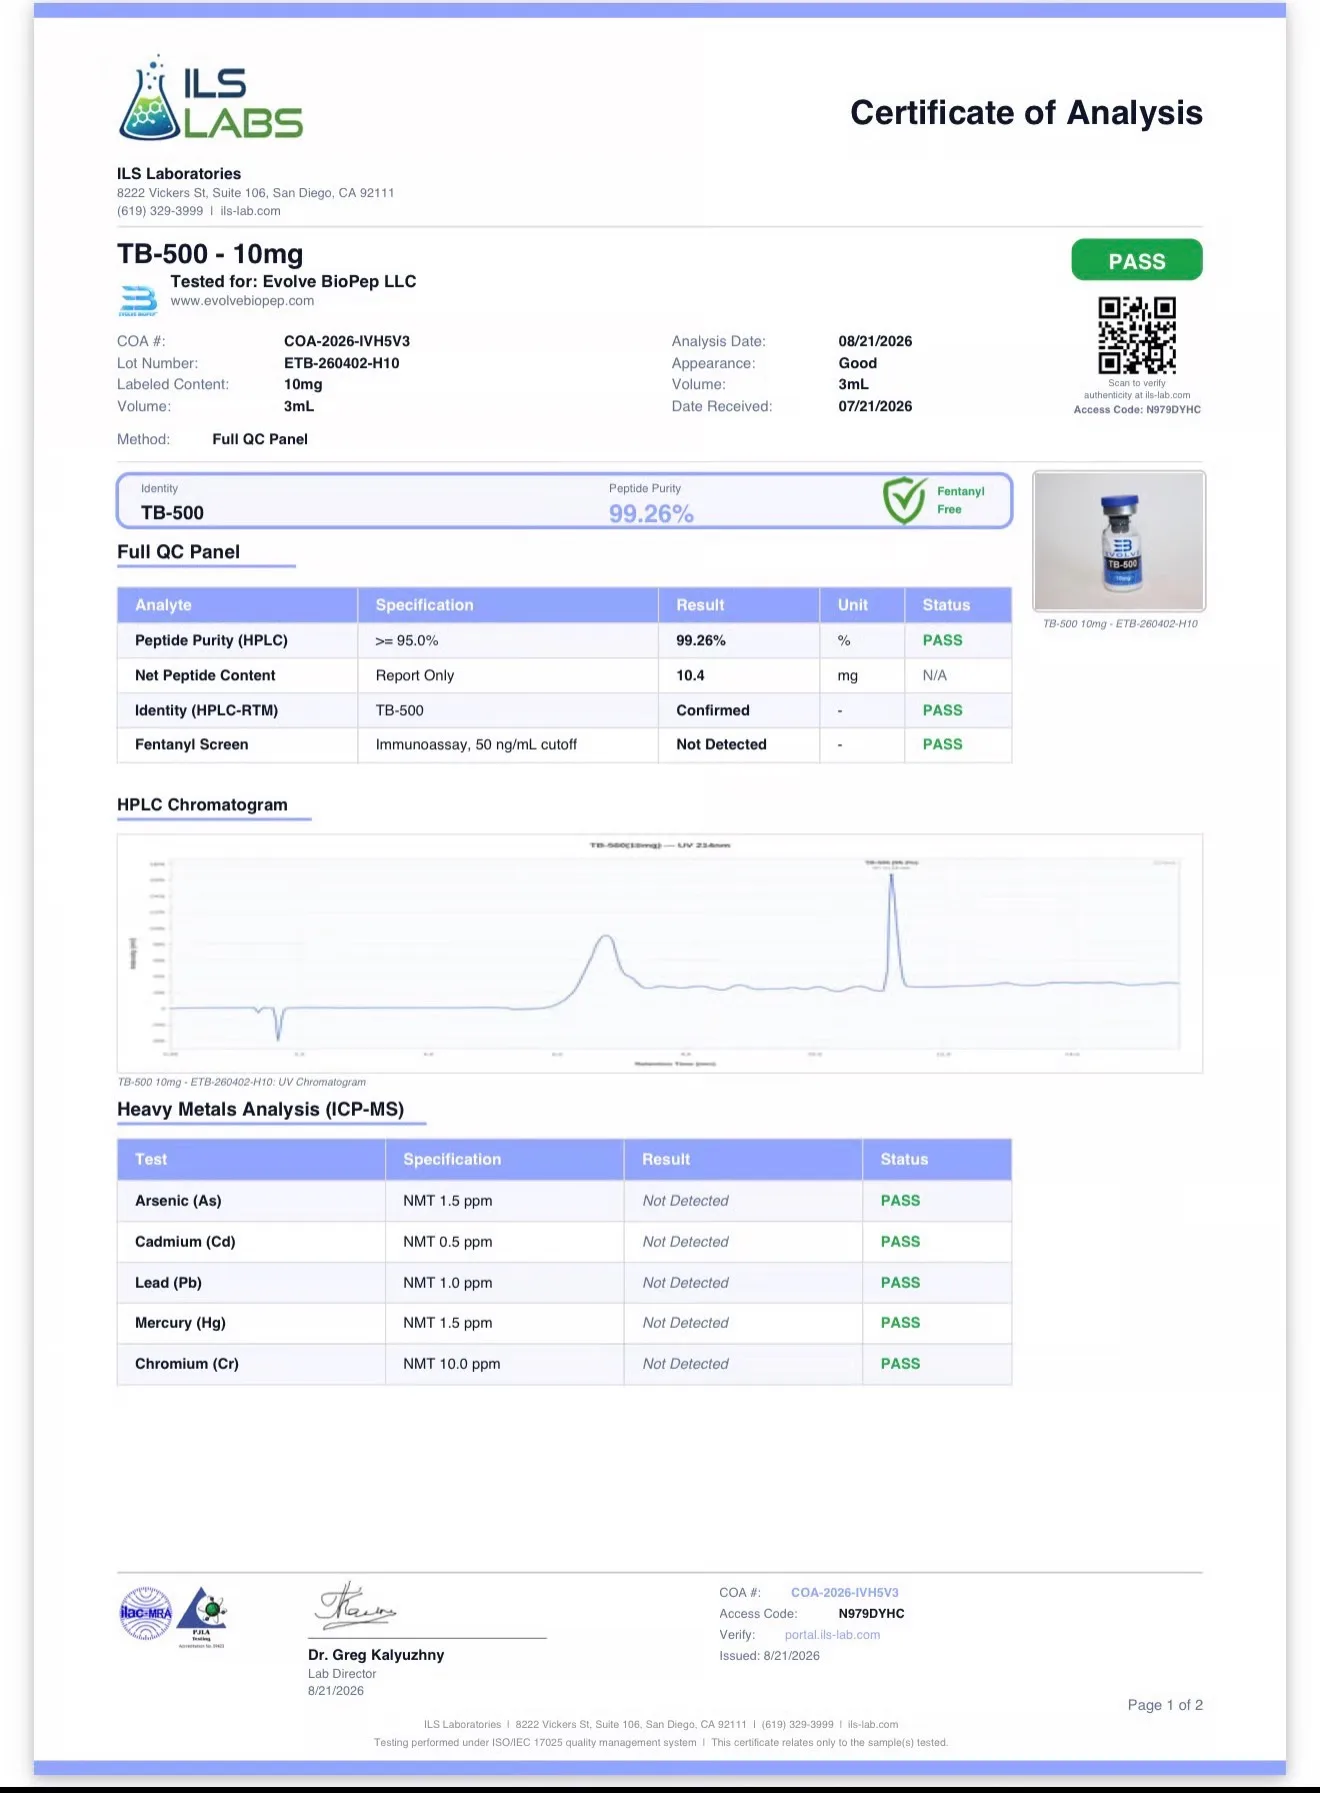This screenshot has height=1793, width=1320.
Task: Click the footer COA-2026-IVH5V3 link
Action: [845, 1593]
